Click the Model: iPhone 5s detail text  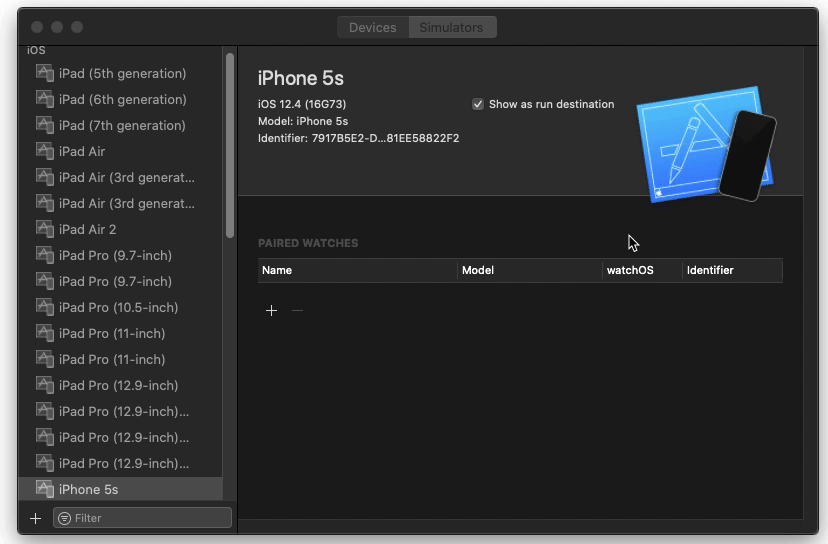point(303,121)
